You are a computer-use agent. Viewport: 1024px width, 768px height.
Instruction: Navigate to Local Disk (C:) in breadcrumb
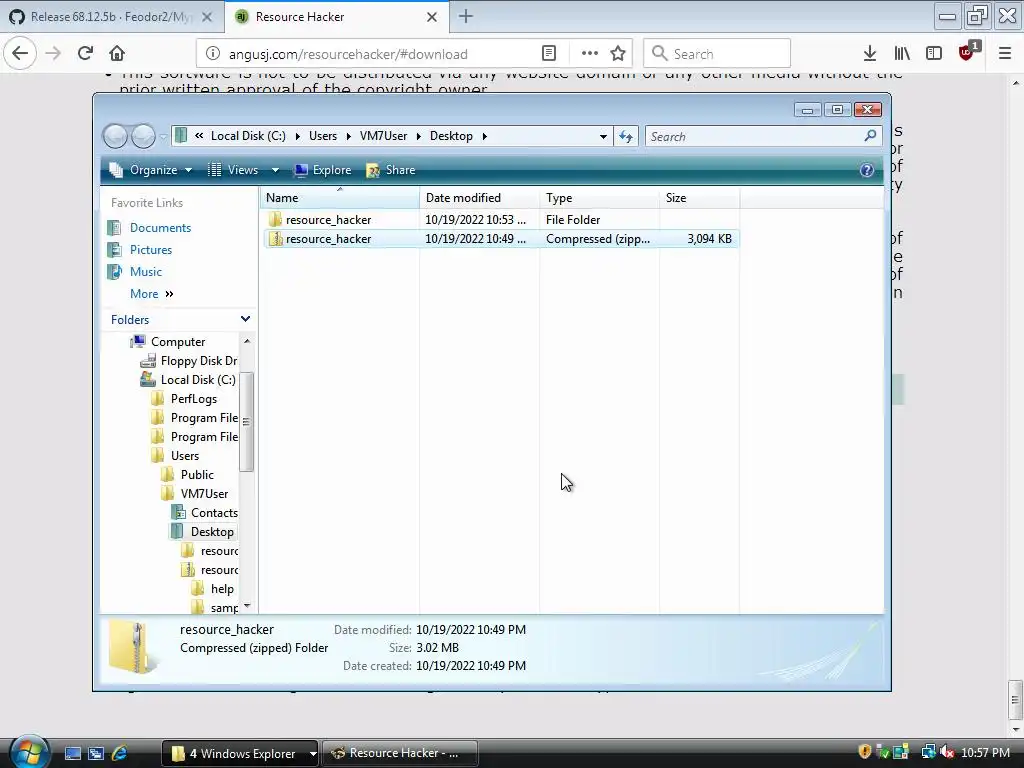pos(248,136)
